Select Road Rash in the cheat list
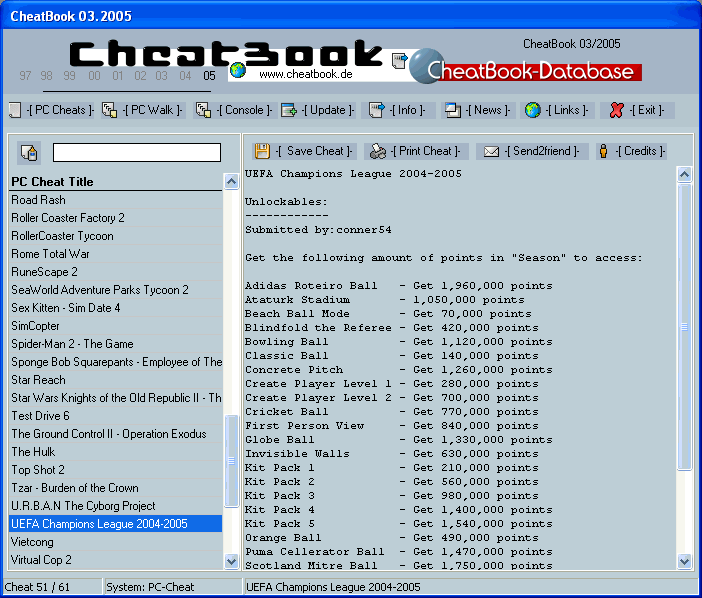 (x=116, y=200)
